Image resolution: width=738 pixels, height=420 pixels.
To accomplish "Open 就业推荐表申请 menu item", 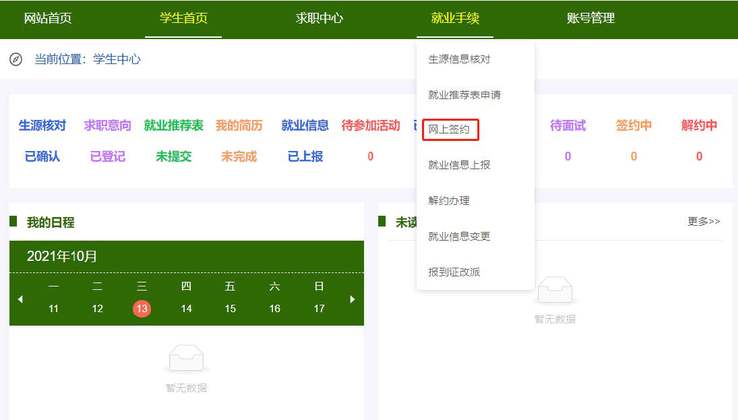I will (463, 95).
